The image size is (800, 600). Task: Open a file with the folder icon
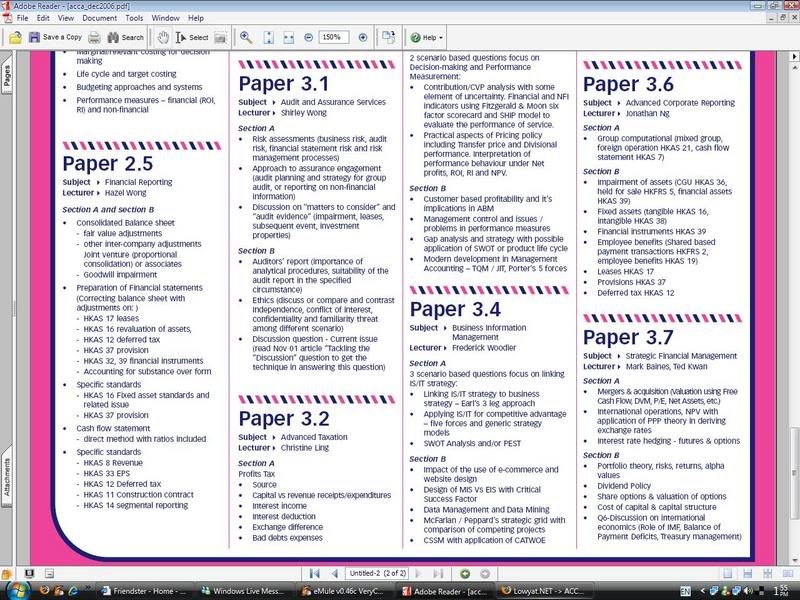coord(15,37)
